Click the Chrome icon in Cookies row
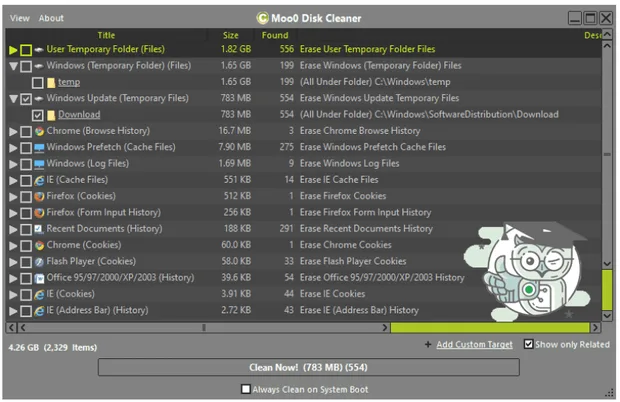620x402 pixels. 39,245
